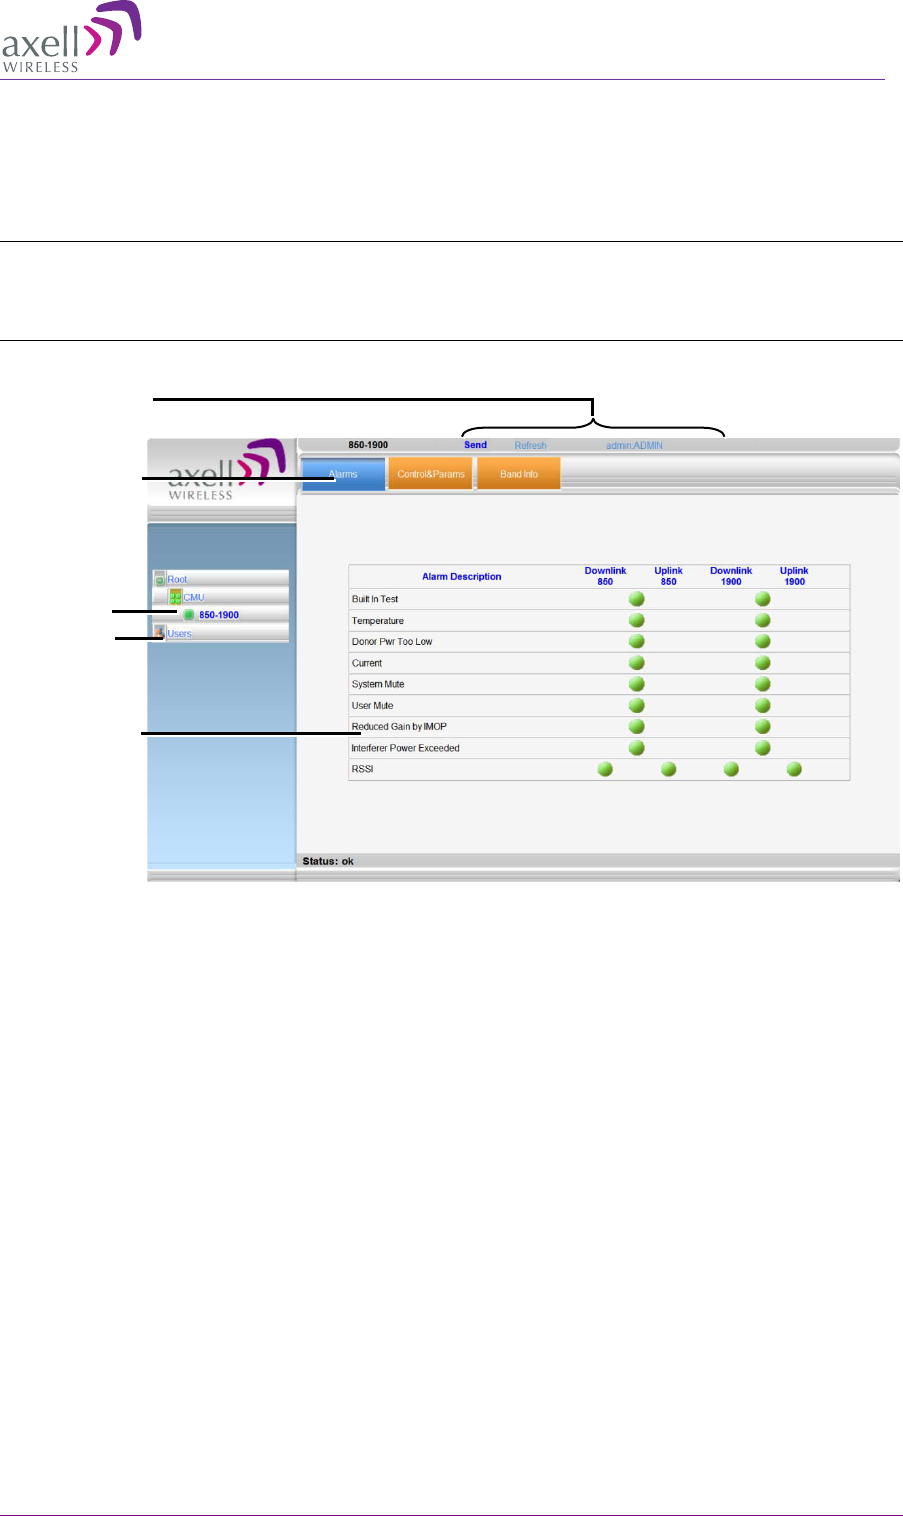Click the 850-1900 title in header bar
903x1516 pixels.
pos(368,445)
